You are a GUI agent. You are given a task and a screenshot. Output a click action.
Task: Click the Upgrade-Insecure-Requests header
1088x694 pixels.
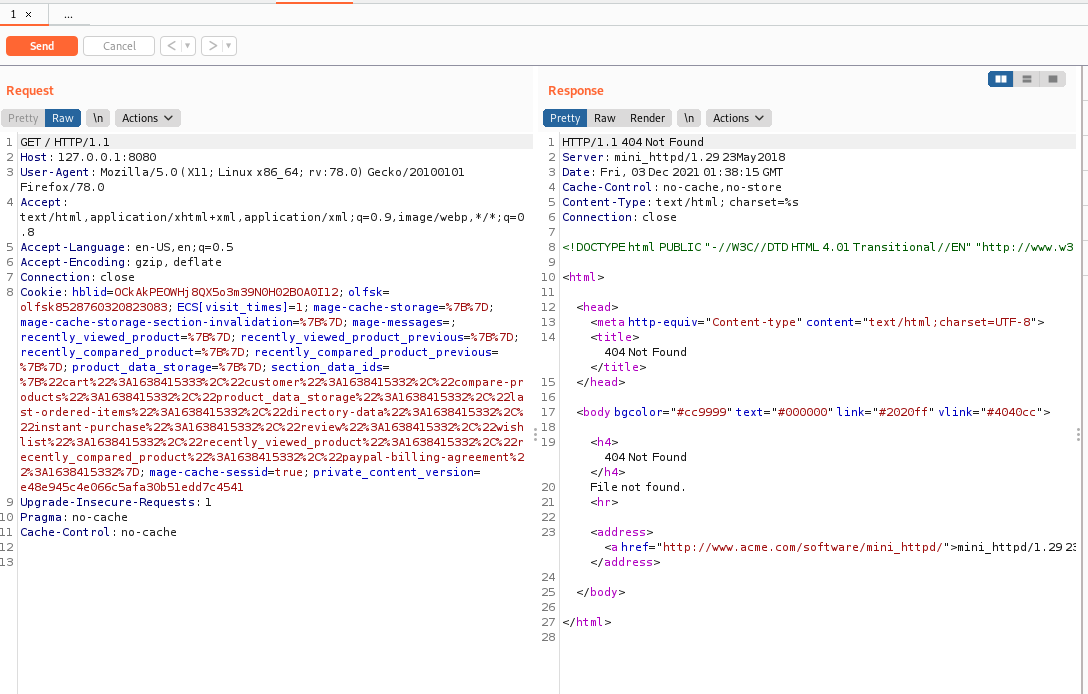point(116,502)
